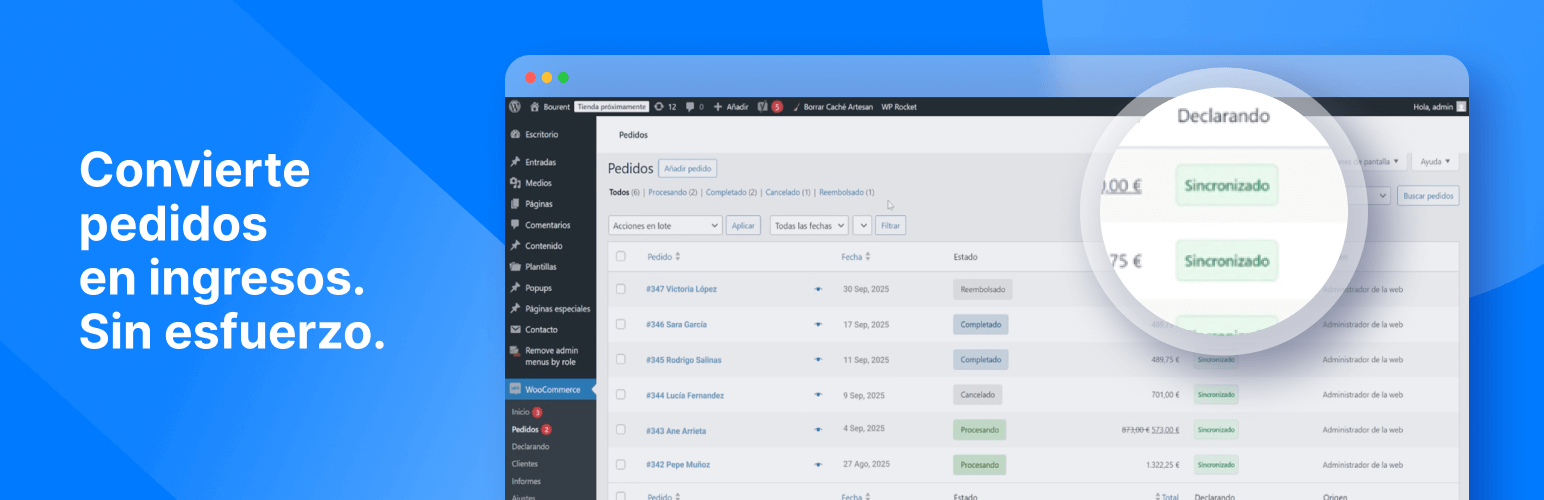The image size is (1544, 500).
Task: Preview order #343 with eye icon
Action: (x=817, y=430)
